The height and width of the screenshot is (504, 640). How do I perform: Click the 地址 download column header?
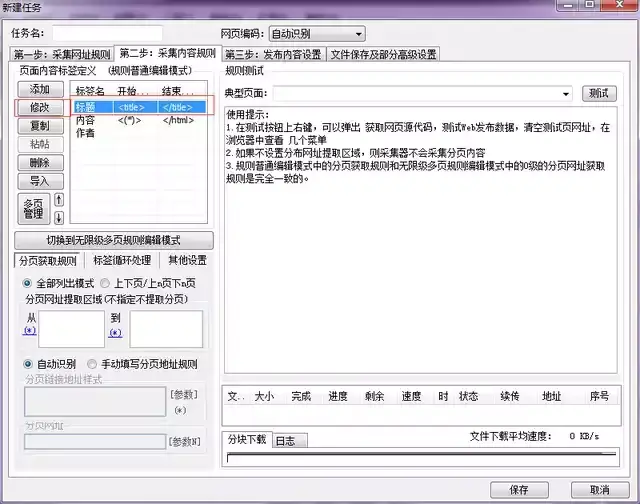click(x=551, y=396)
